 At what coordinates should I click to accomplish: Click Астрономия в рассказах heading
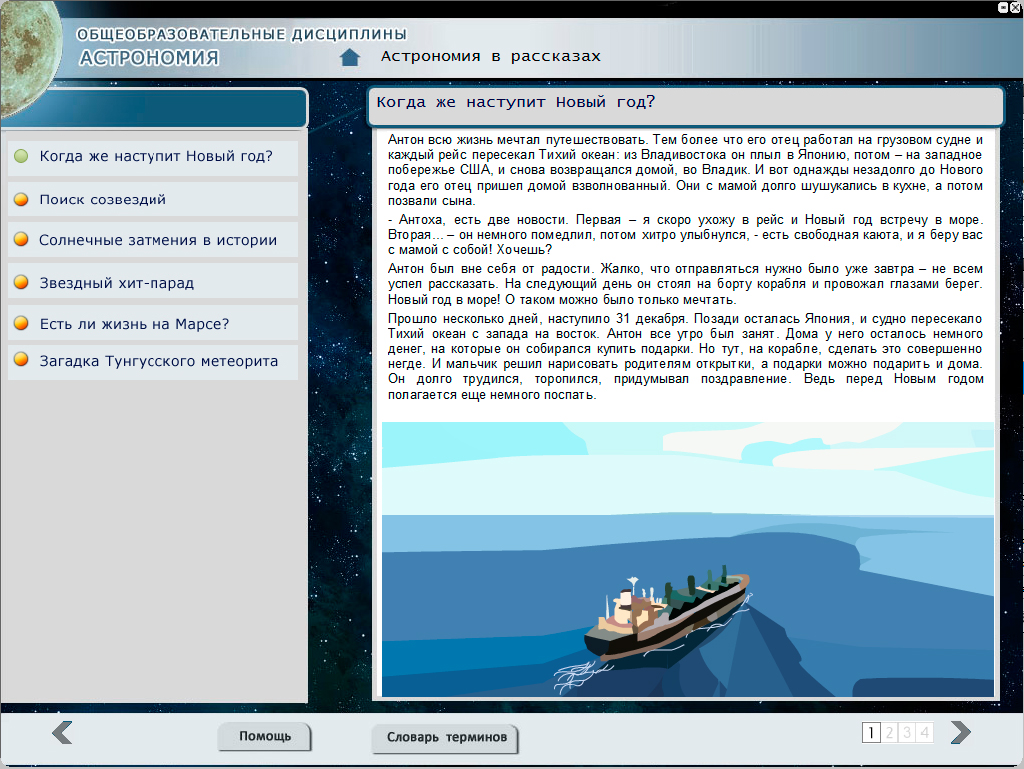click(x=490, y=56)
